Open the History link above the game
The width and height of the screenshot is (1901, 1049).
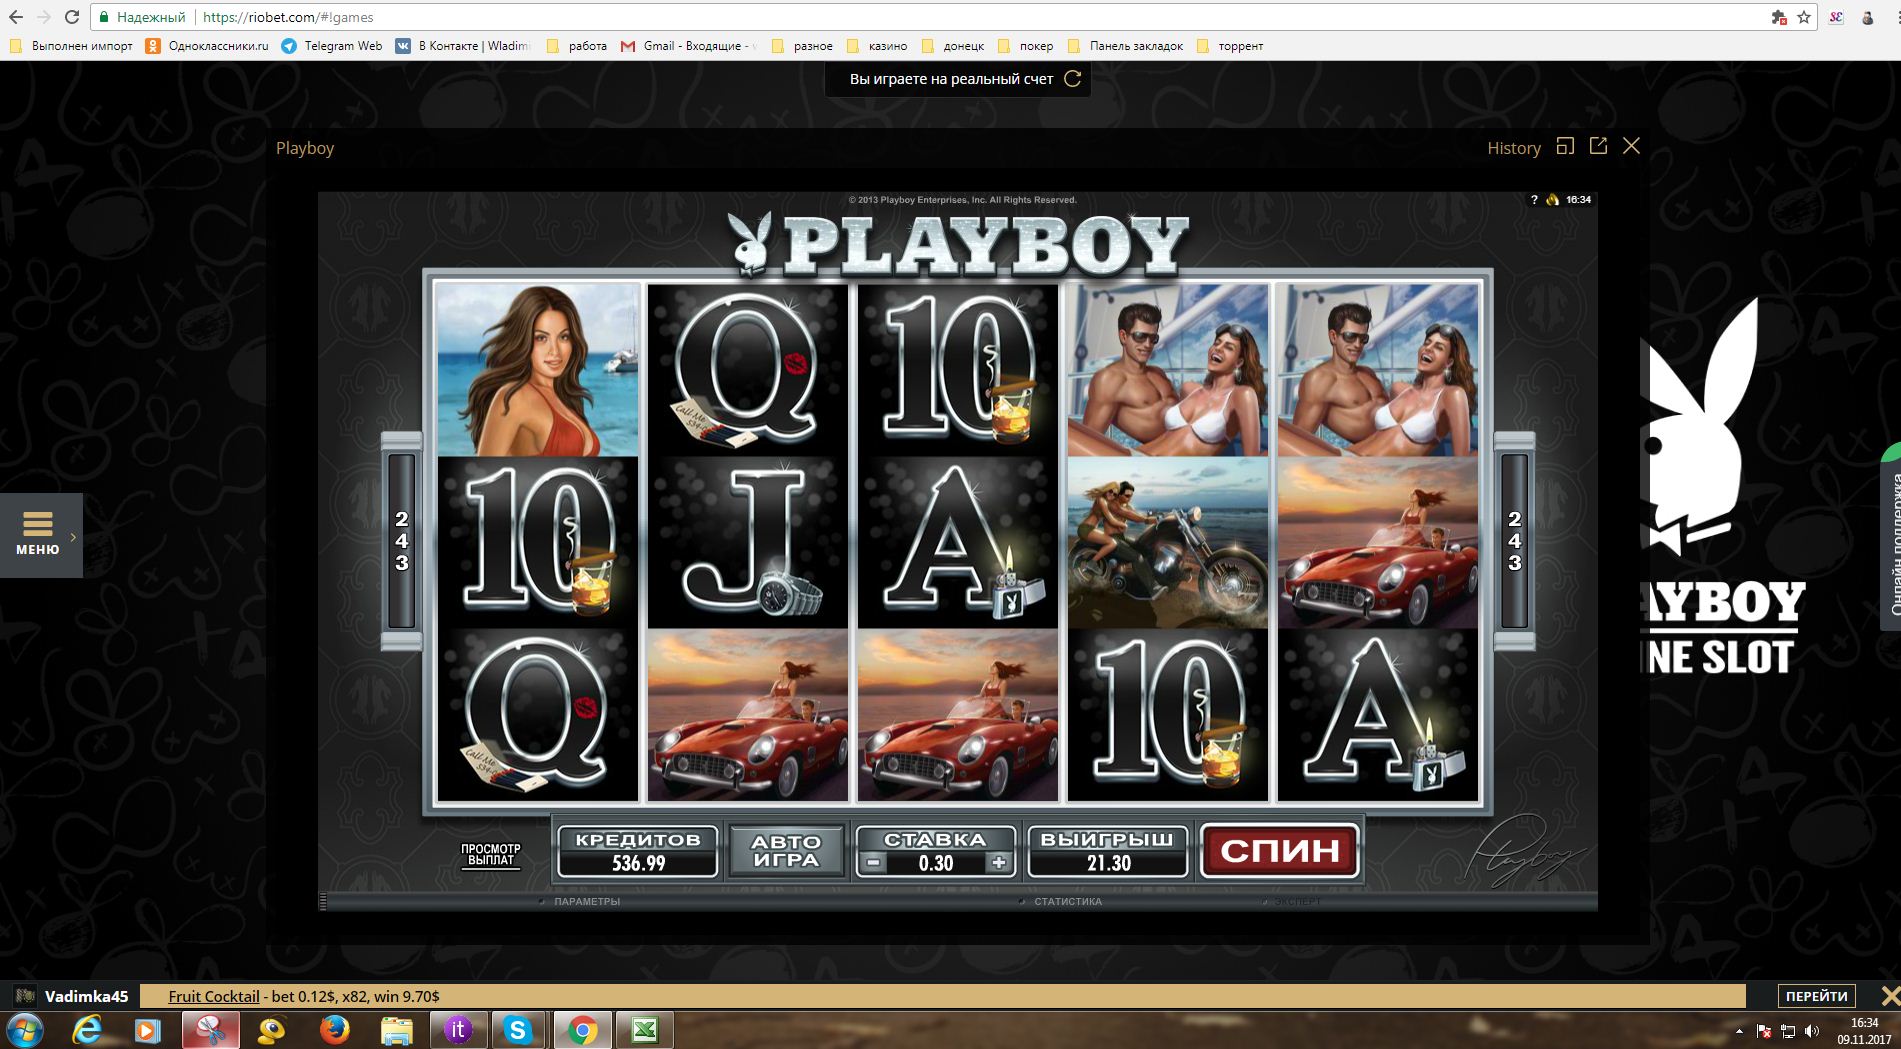point(1514,148)
